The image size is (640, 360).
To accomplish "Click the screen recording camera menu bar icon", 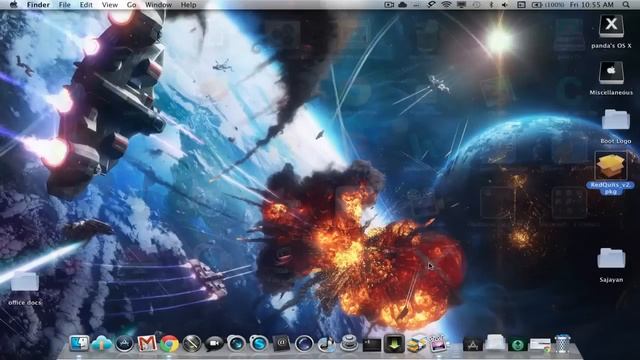I will (x=389, y=4).
